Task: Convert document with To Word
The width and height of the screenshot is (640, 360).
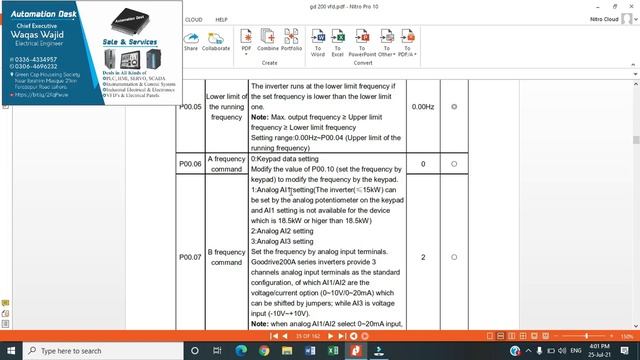Action: tap(318, 42)
